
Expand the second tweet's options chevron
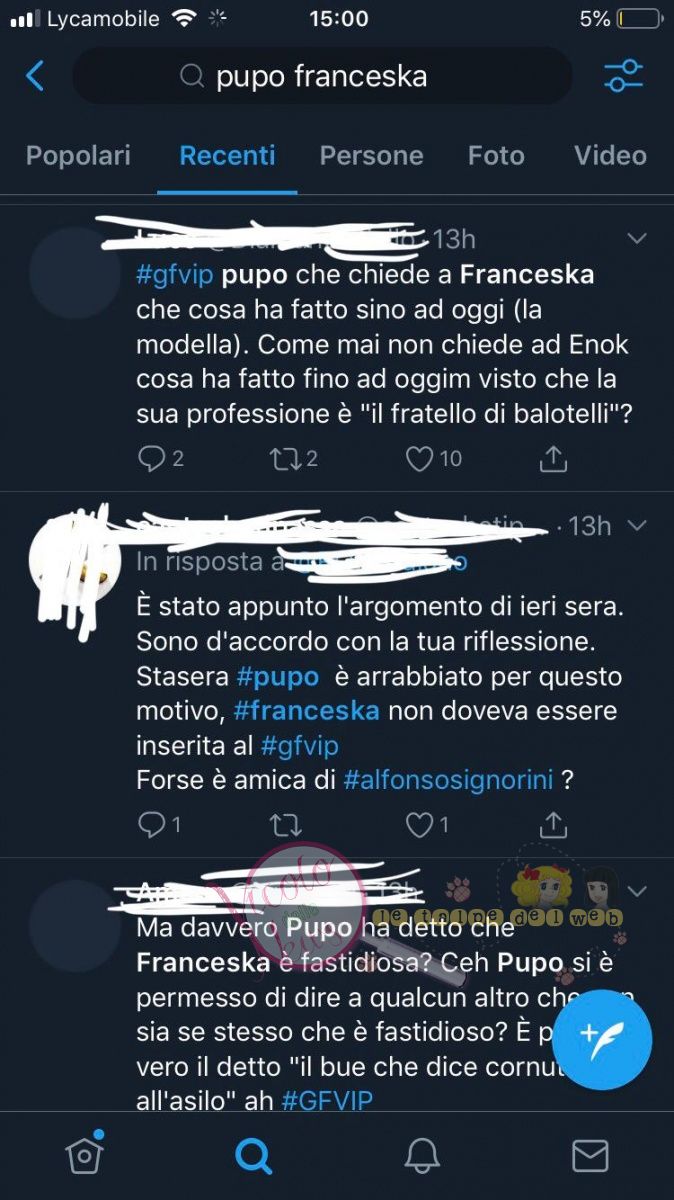[636, 525]
